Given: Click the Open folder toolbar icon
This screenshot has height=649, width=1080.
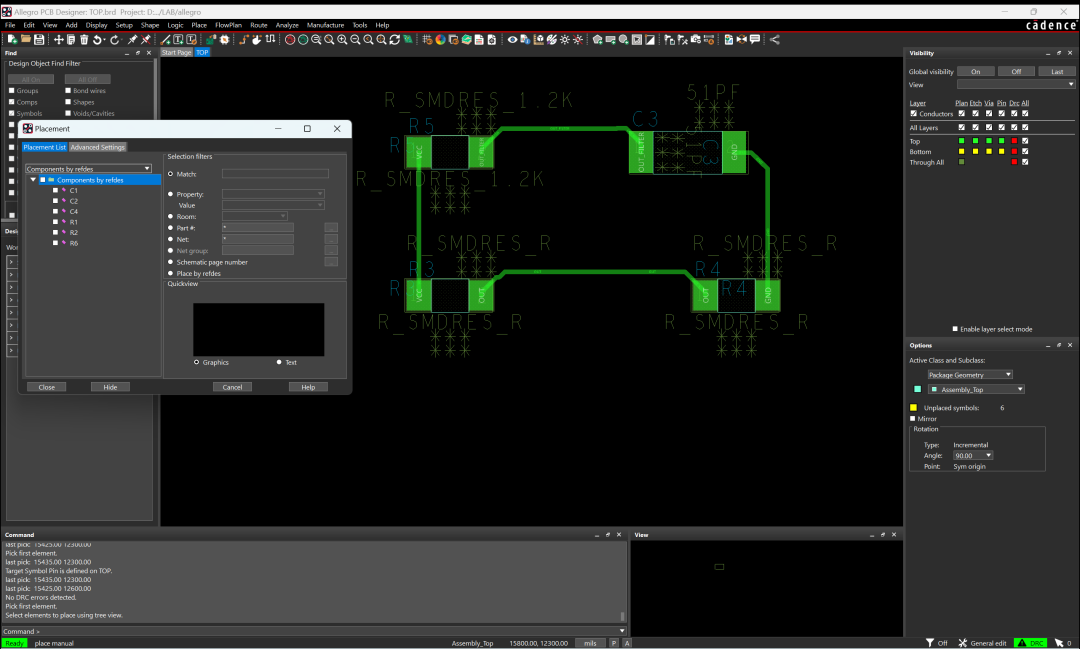Looking at the screenshot, I should [25, 39].
